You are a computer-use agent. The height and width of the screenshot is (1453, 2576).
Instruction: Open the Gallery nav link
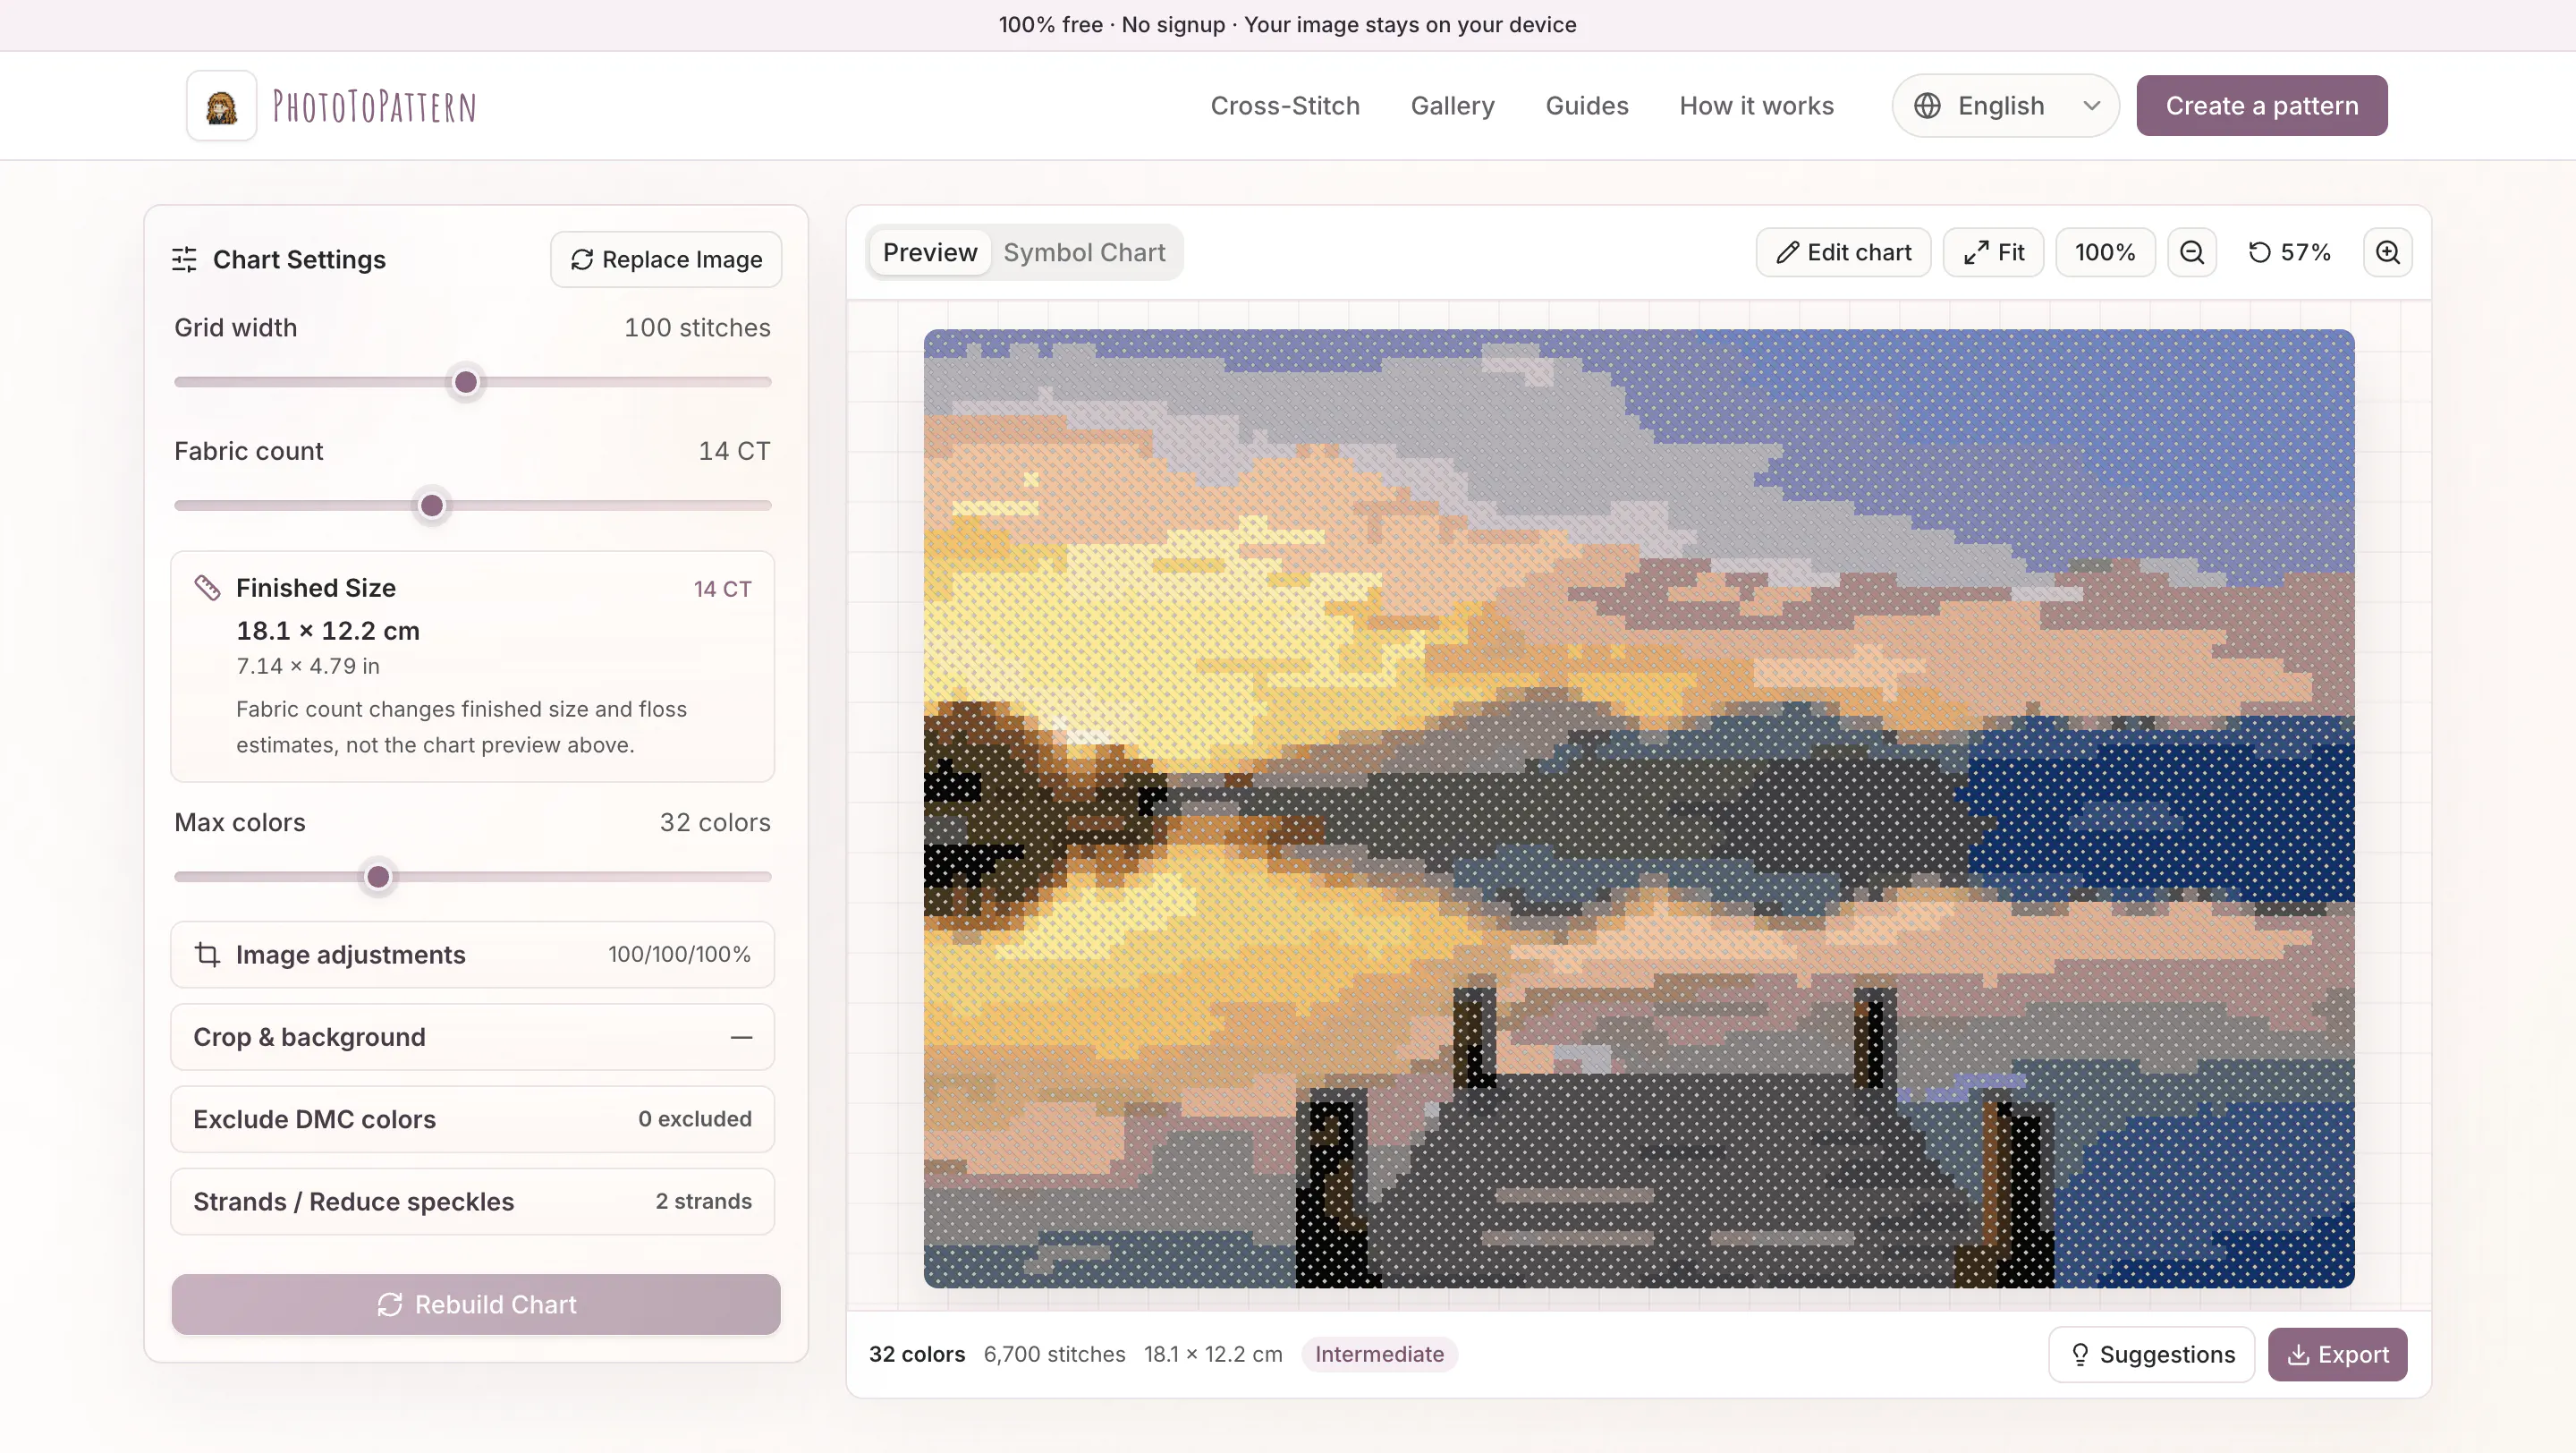tap(1452, 106)
